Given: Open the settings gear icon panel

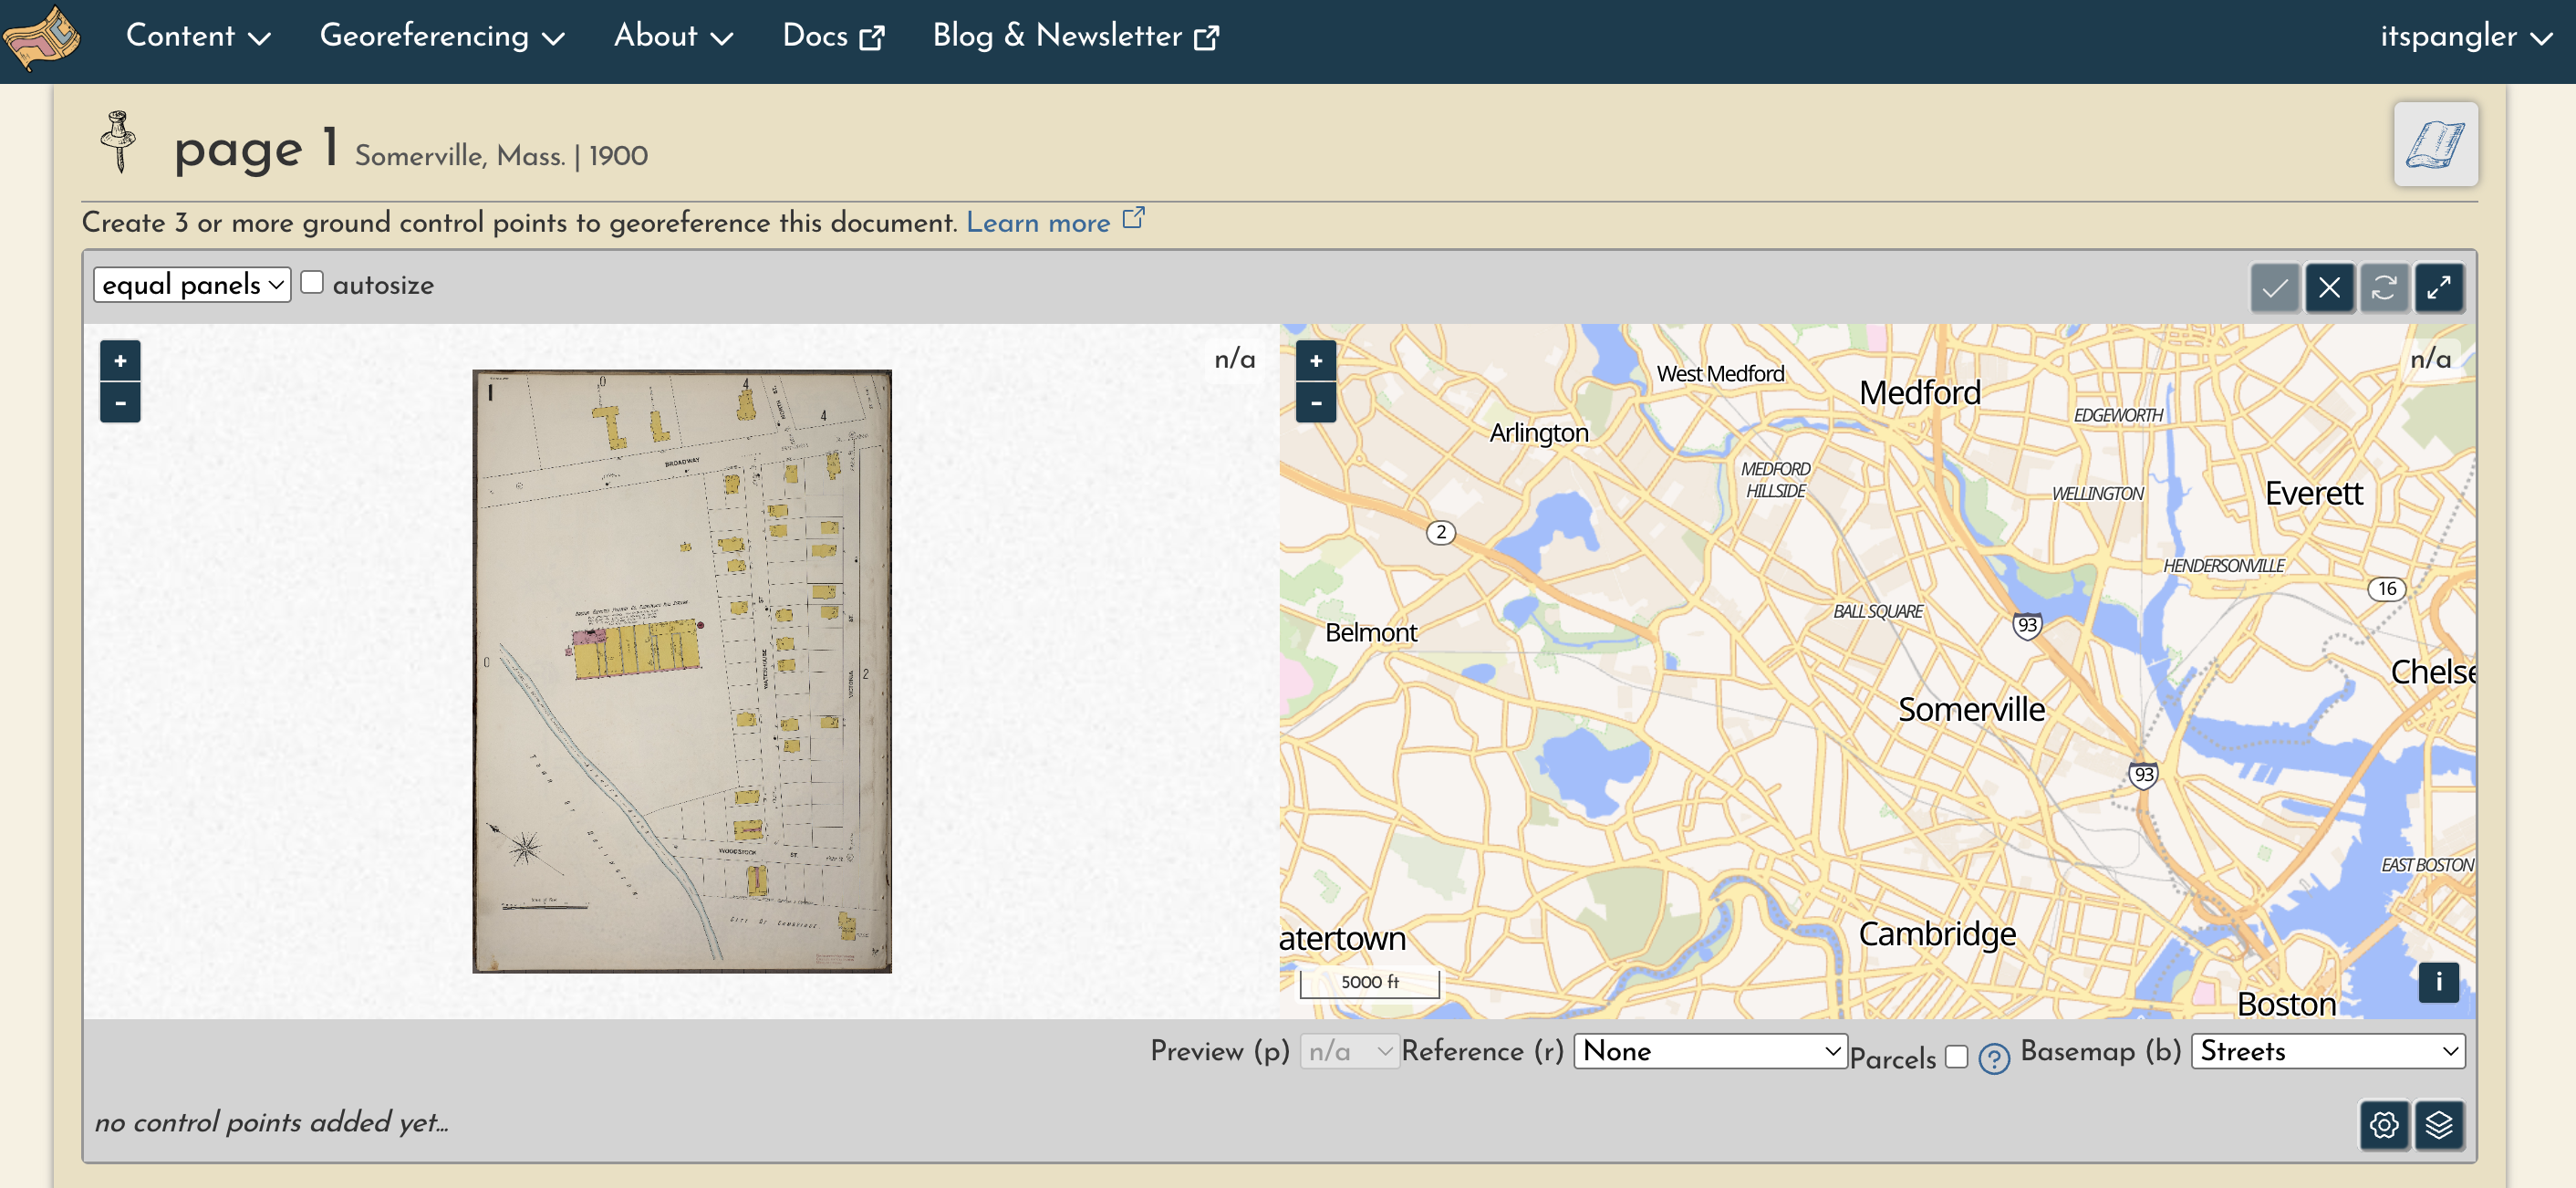Looking at the screenshot, I should (2383, 1125).
